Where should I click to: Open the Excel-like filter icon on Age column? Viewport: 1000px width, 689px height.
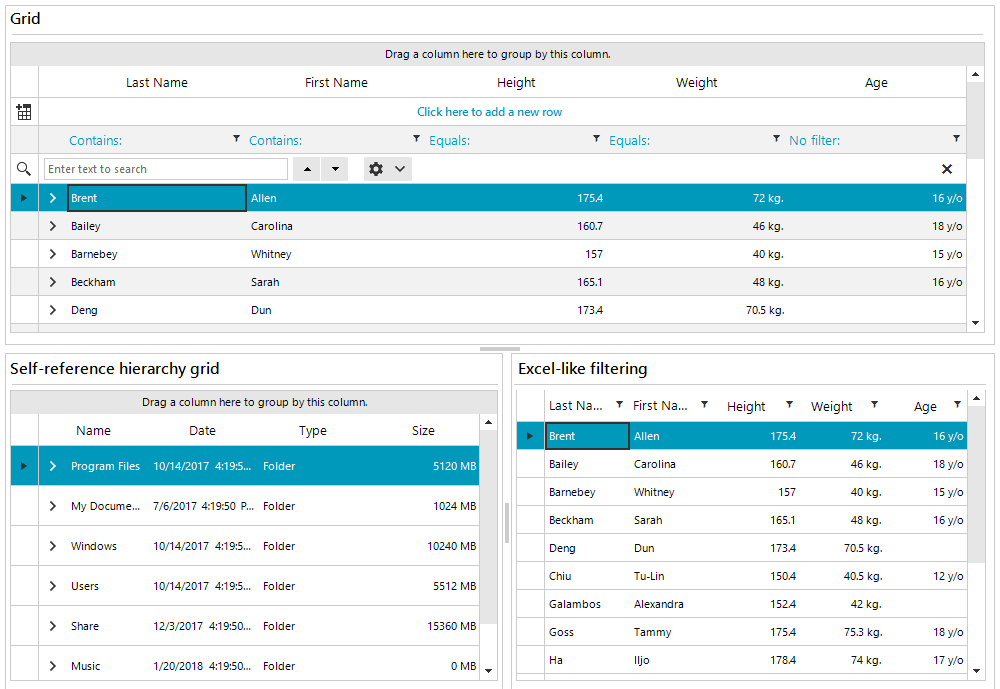pyautogui.click(x=957, y=406)
